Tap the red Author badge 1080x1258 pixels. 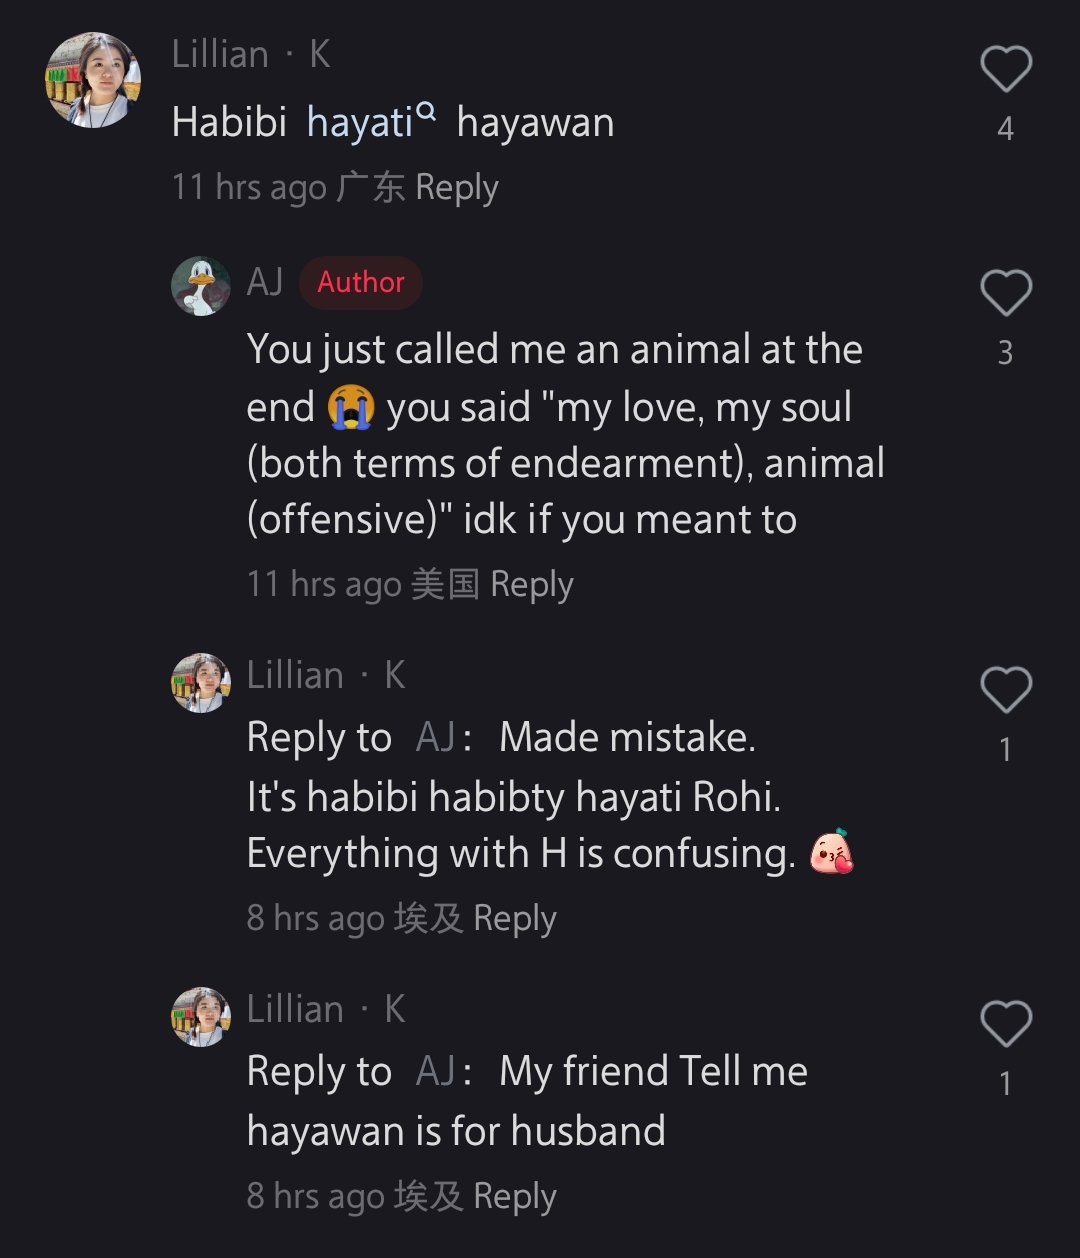(361, 282)
